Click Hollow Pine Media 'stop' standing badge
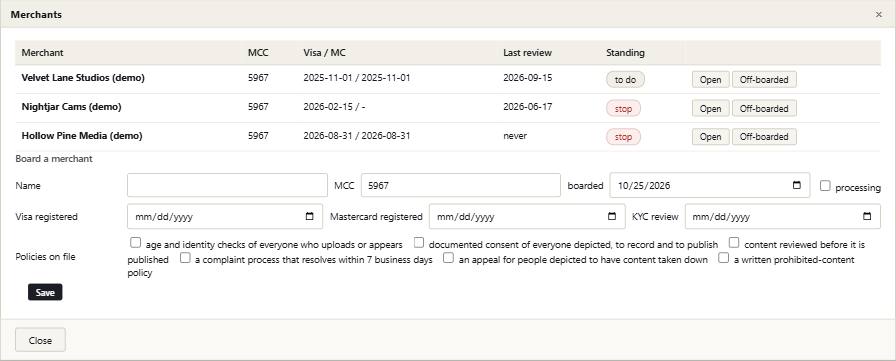The height and width of the screenshot is (361, 896). pyautogui.click(x=623, y=137)
